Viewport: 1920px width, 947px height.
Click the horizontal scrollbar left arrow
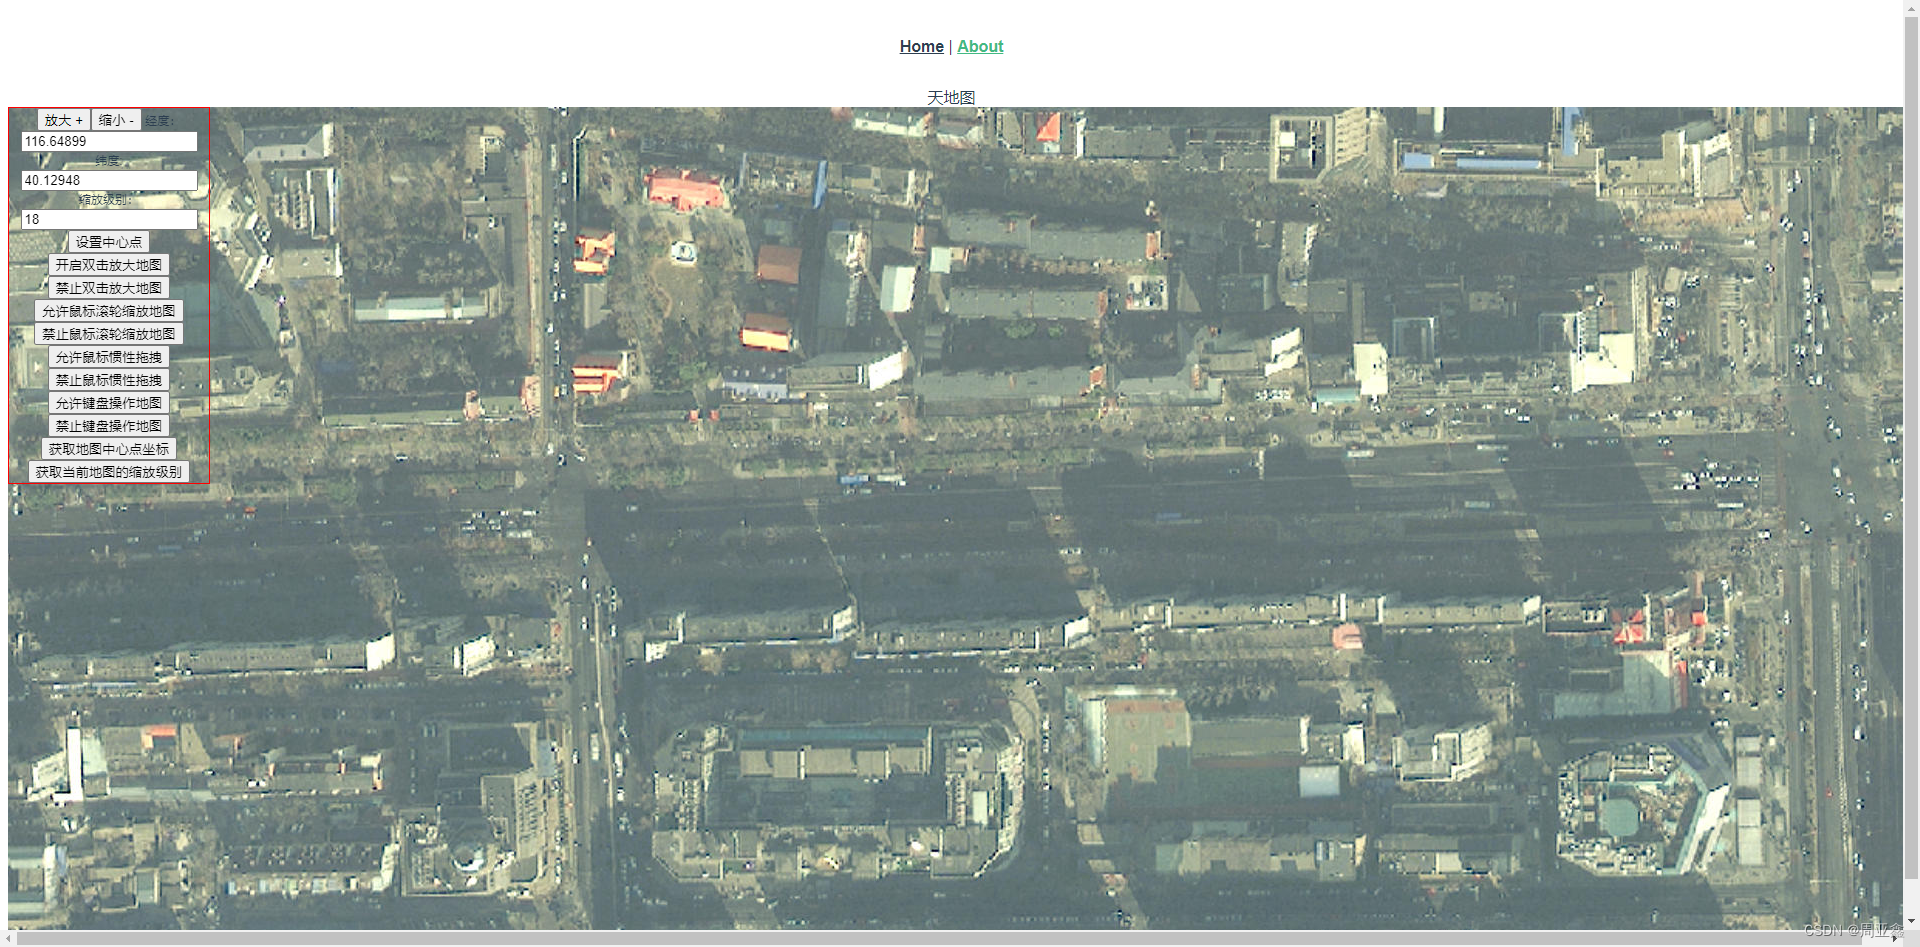(x=9, y=939)
